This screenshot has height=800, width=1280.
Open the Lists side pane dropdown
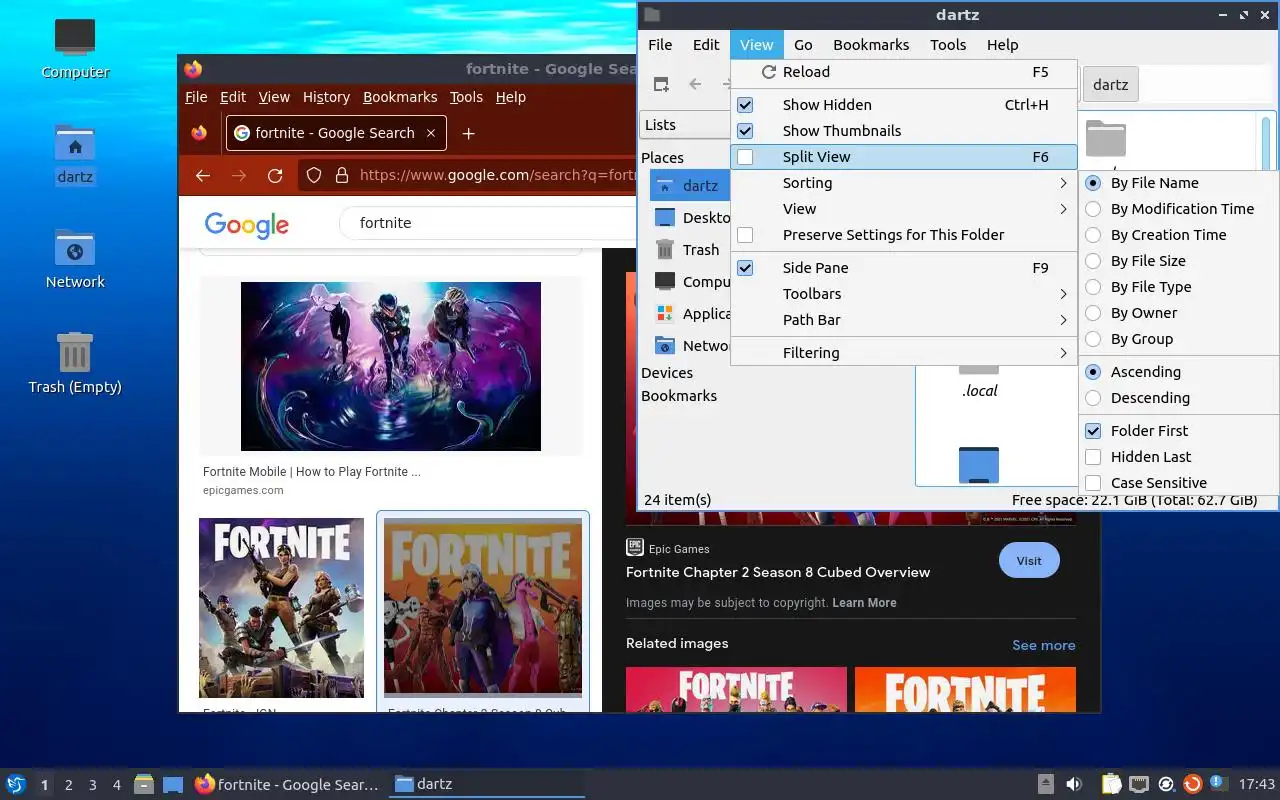(686, 125)
